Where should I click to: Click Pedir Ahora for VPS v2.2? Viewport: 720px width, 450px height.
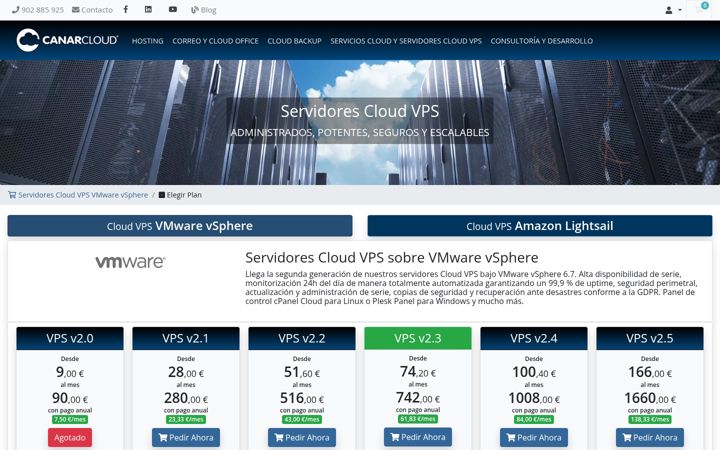coord(302,438)
